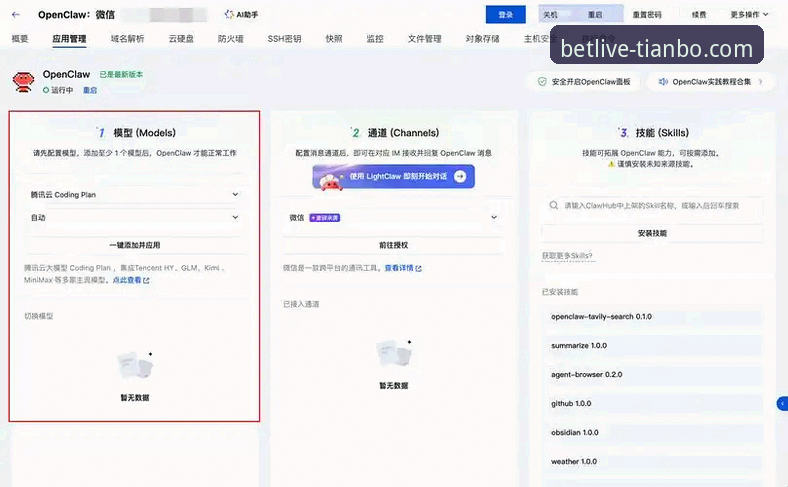Click the arrow icon on LightClaw banner
This screenshot has height=487, width=788.
click(460, 176)
